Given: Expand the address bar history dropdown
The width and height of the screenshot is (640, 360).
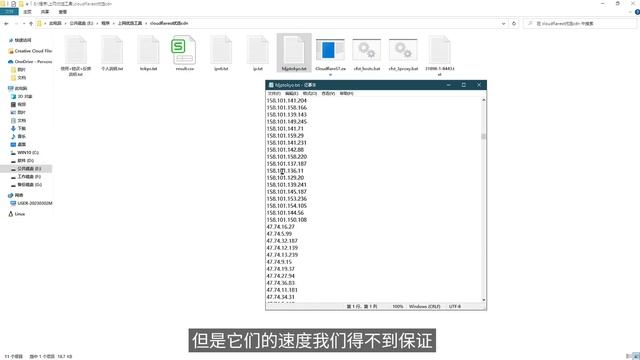Looking at the screenshot, I should coord(503,24).
